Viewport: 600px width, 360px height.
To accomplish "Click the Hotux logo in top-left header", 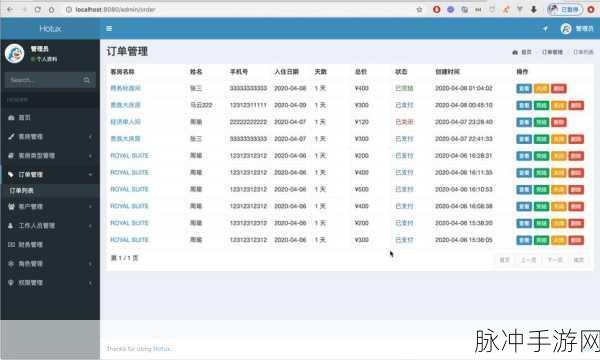I will pos(50,29).
